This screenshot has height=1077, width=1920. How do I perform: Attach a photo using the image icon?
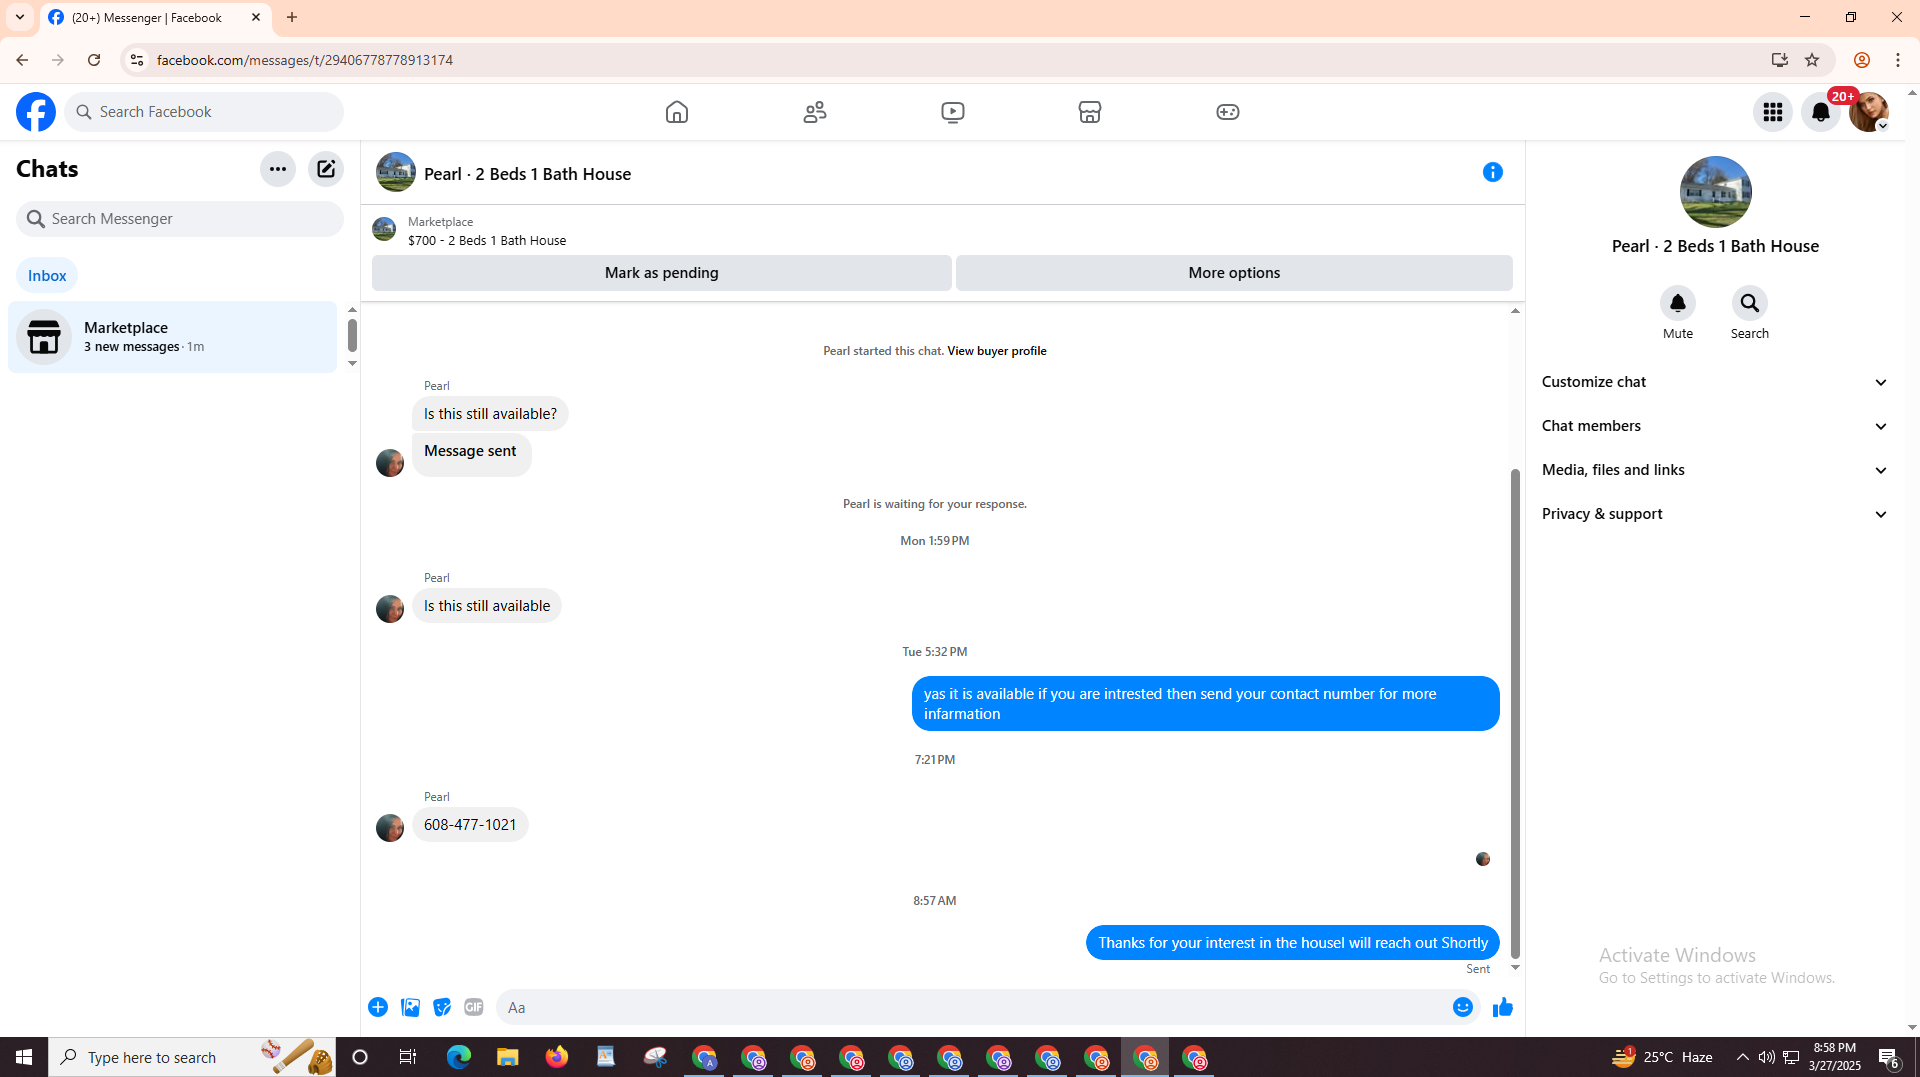[410, 1007]
